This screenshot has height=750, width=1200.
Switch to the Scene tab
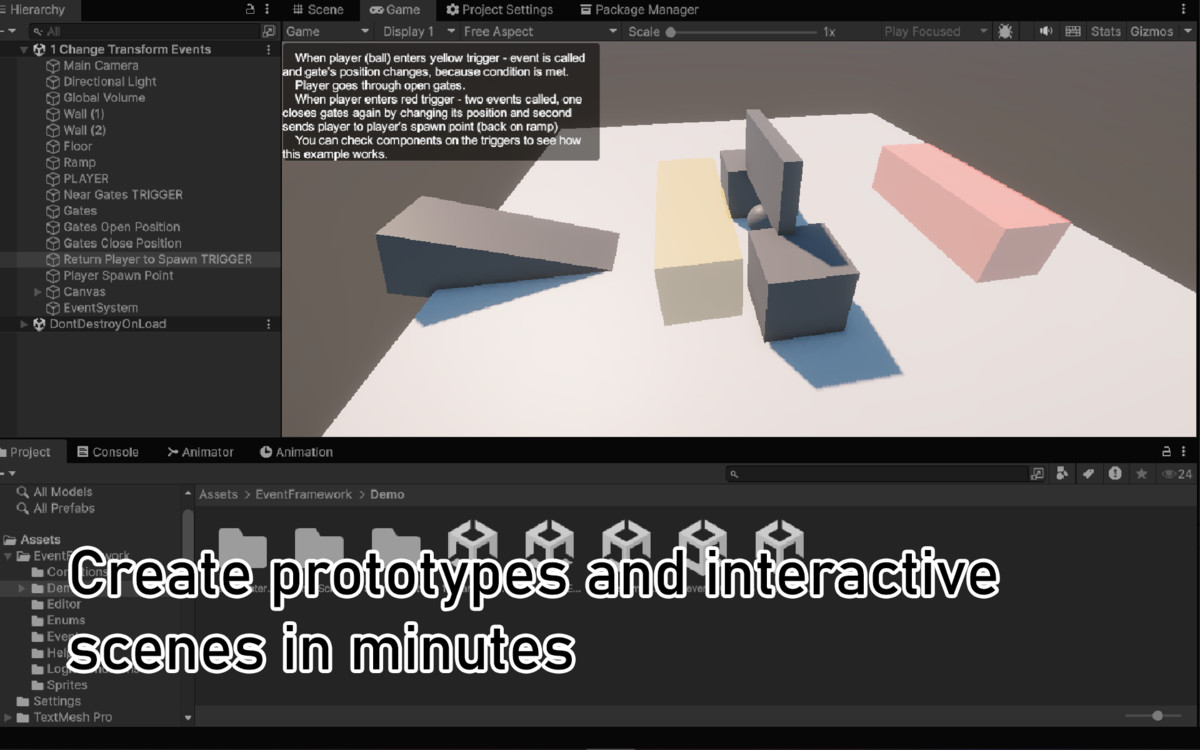click(x=318, y=9)
